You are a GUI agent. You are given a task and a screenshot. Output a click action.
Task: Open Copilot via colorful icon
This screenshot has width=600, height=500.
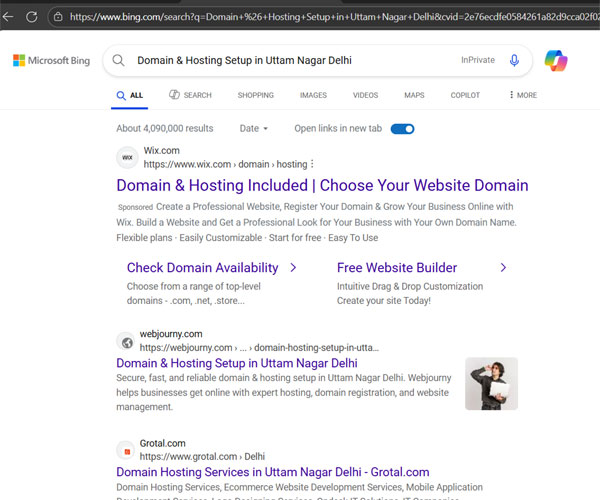click(x=556, y=61)
